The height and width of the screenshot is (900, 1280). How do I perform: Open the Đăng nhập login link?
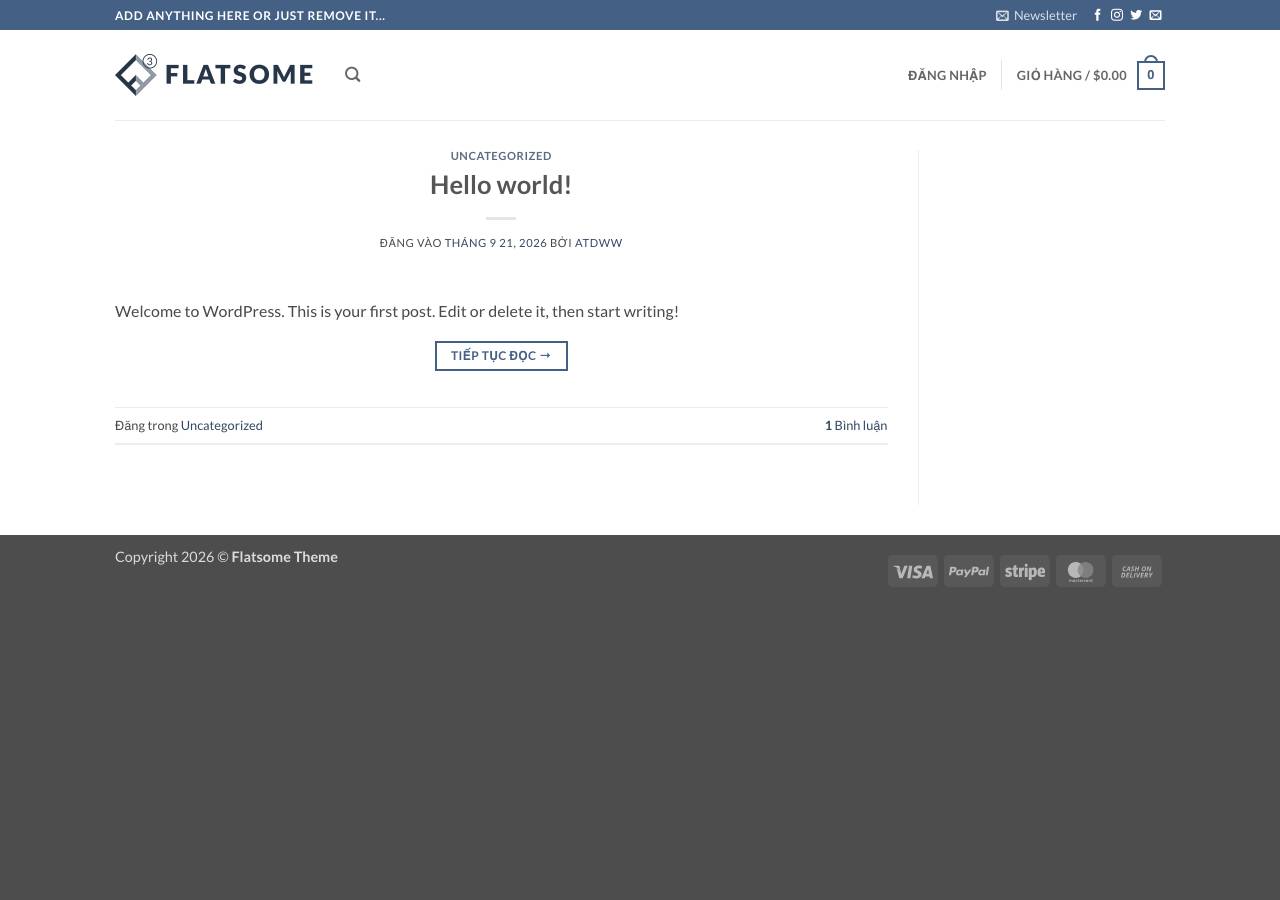(x=947, y=75)
